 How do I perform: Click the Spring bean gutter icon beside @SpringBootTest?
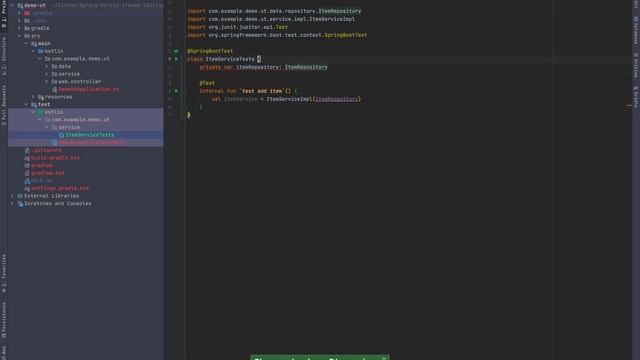coord(176,51)
